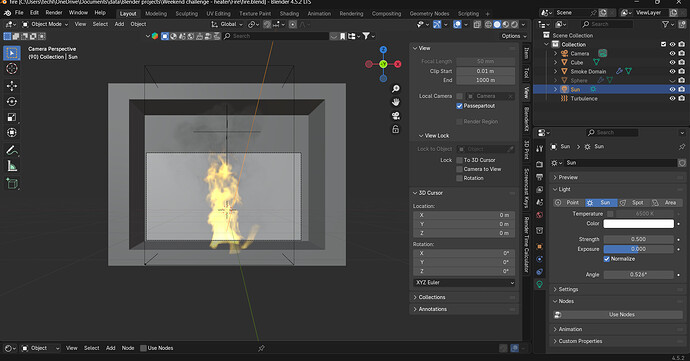Uncheck Normalize for the sun light
690x361 pixels.
607,259
